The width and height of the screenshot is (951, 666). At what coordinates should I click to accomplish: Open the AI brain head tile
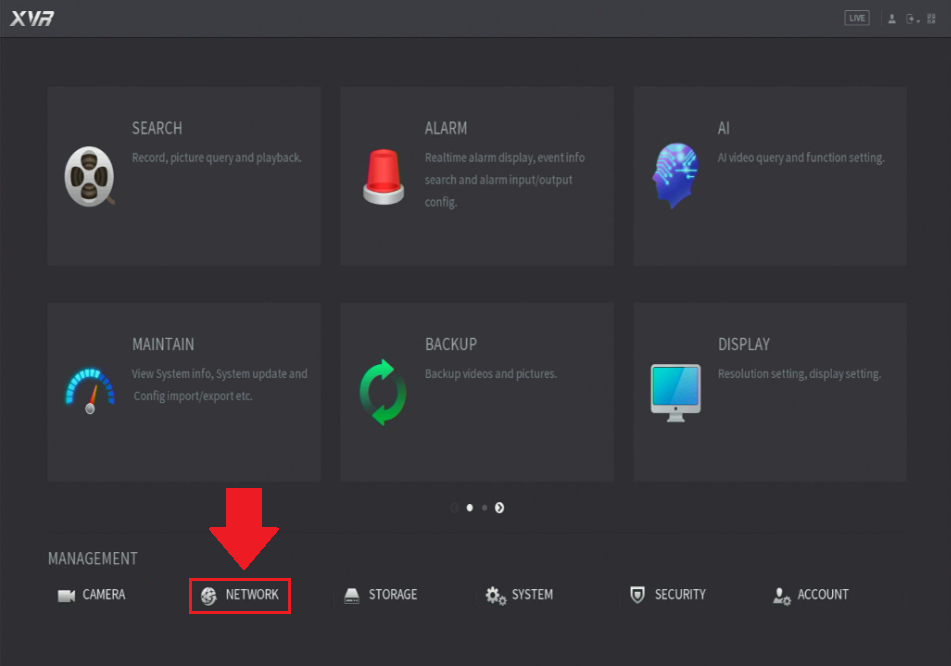770,176
